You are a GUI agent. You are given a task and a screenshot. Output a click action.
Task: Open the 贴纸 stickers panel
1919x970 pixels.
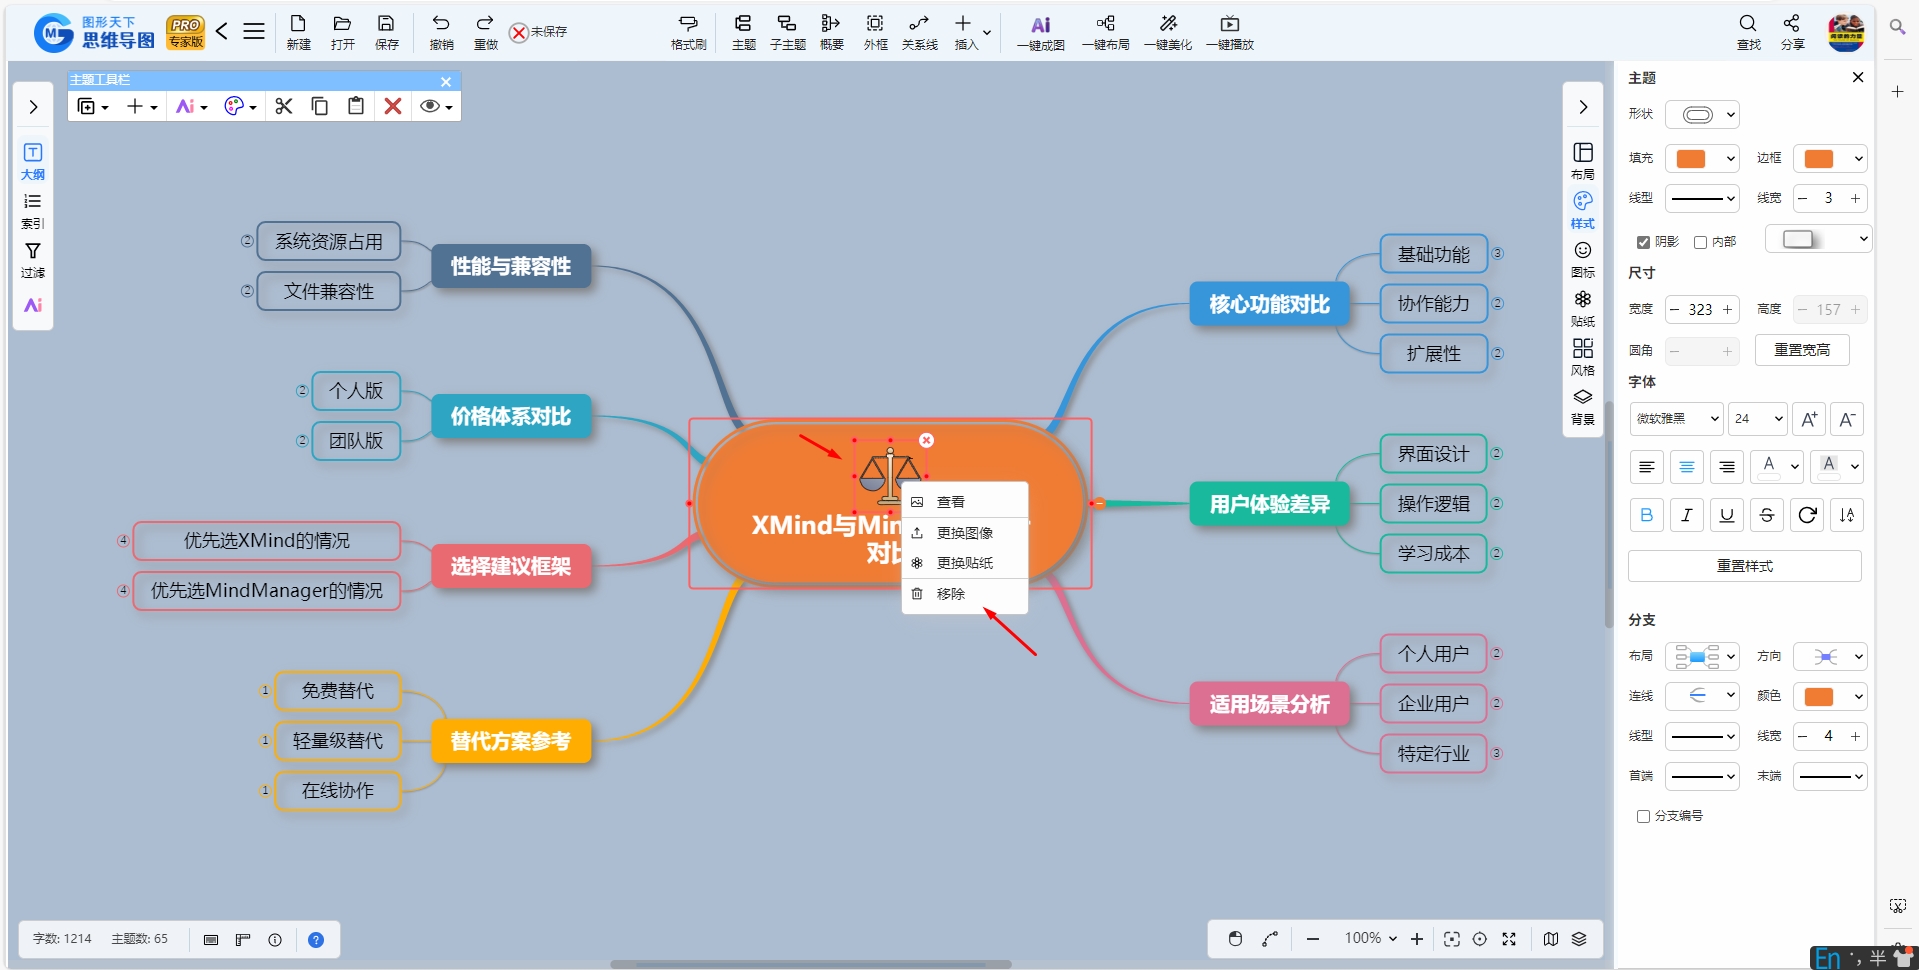[1583, 308]
